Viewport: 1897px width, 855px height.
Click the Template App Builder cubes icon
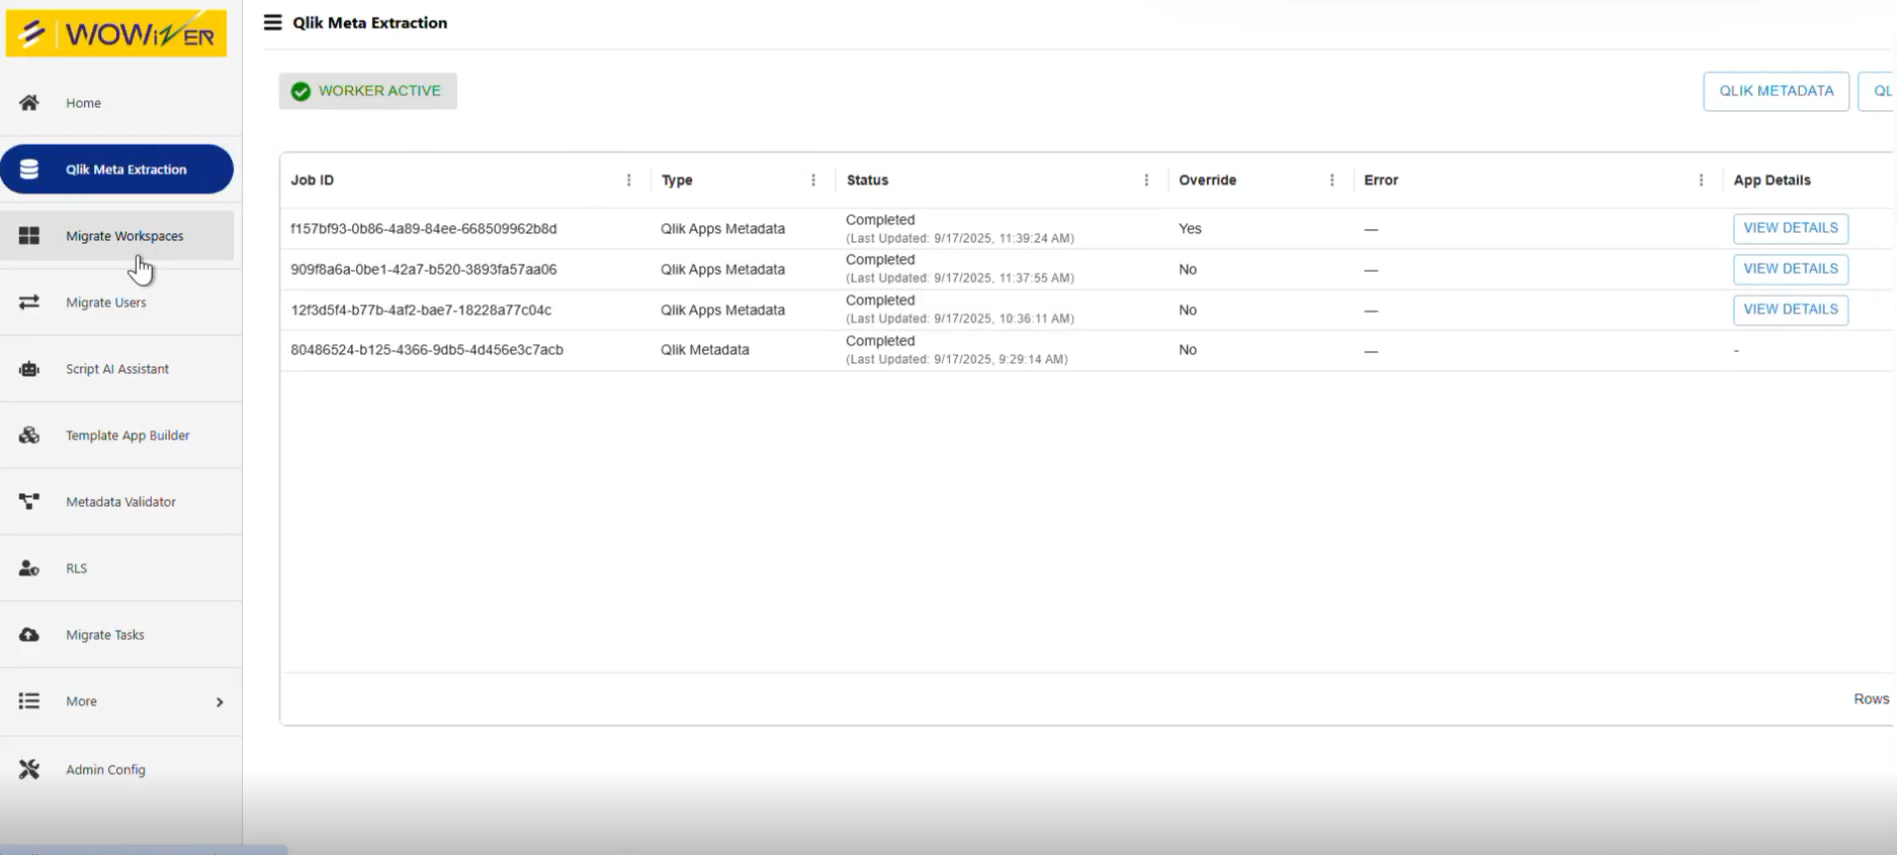(29, 435)
